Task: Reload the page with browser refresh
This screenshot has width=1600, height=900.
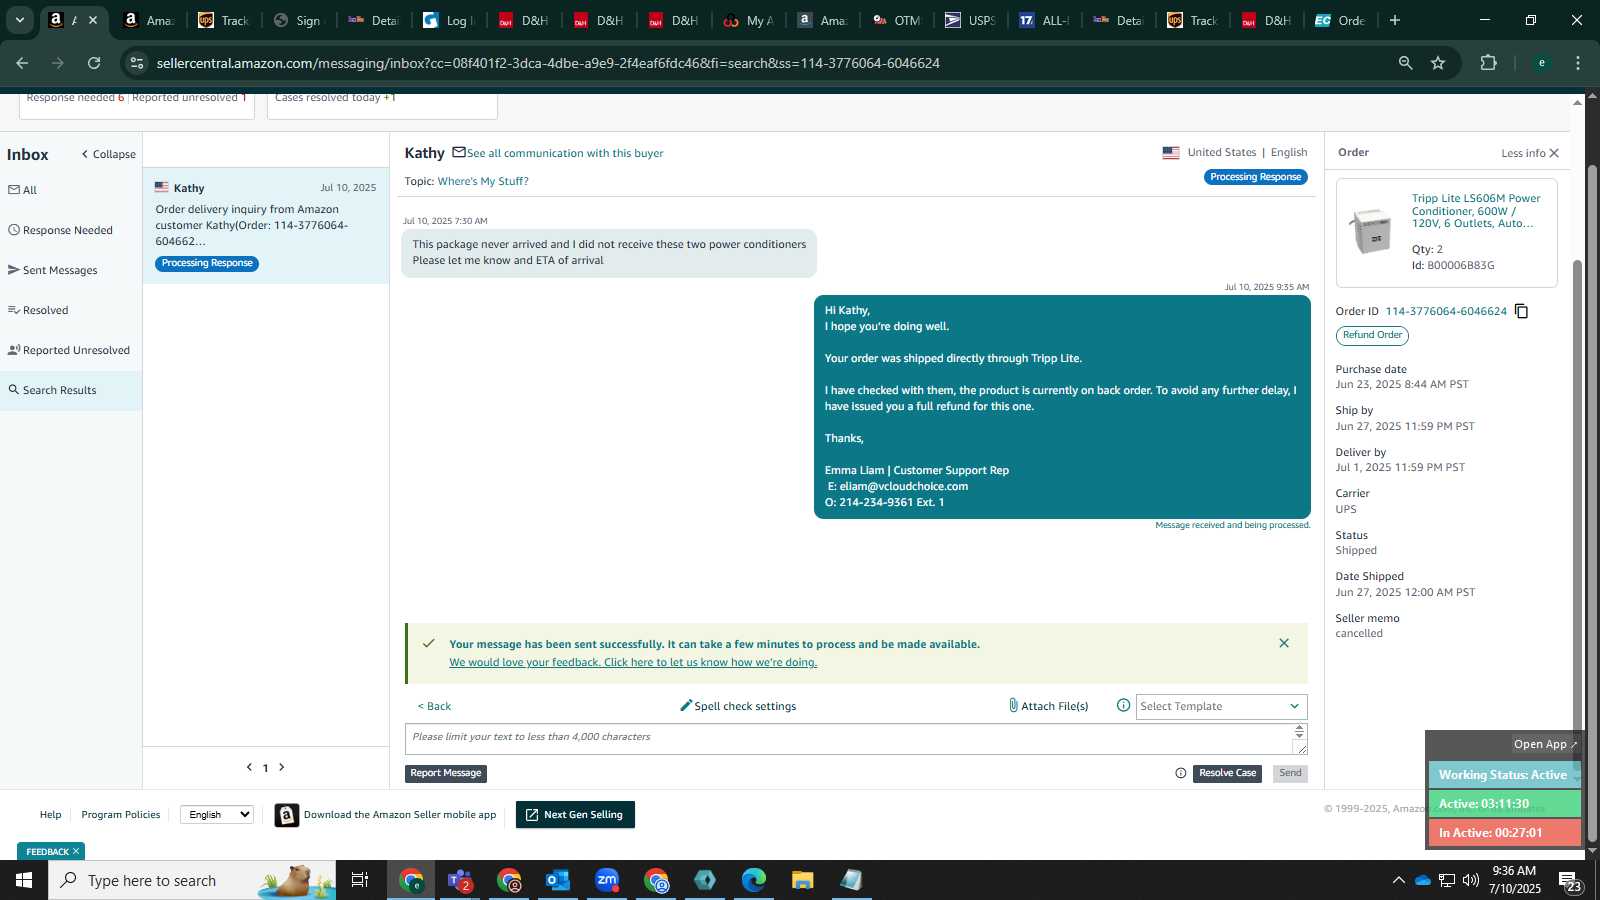Action: pyautogui.click(x=94, y=63)
